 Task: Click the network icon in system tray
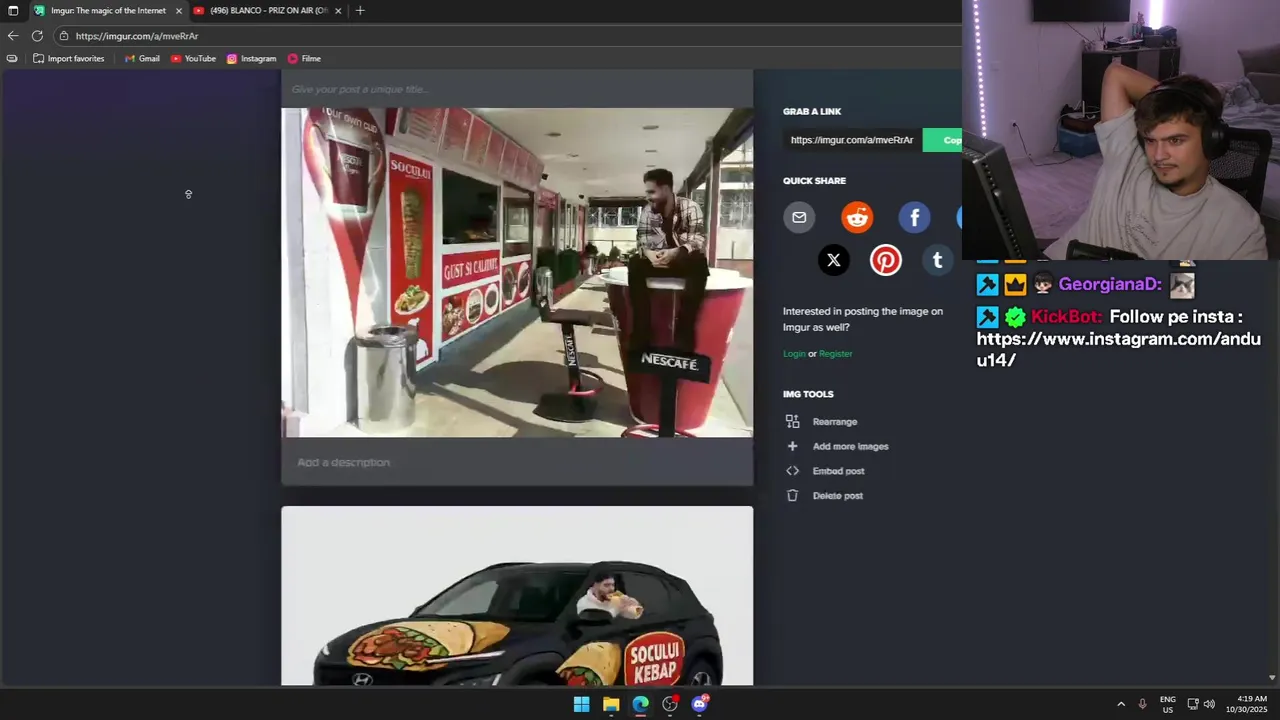[1193, 704]
